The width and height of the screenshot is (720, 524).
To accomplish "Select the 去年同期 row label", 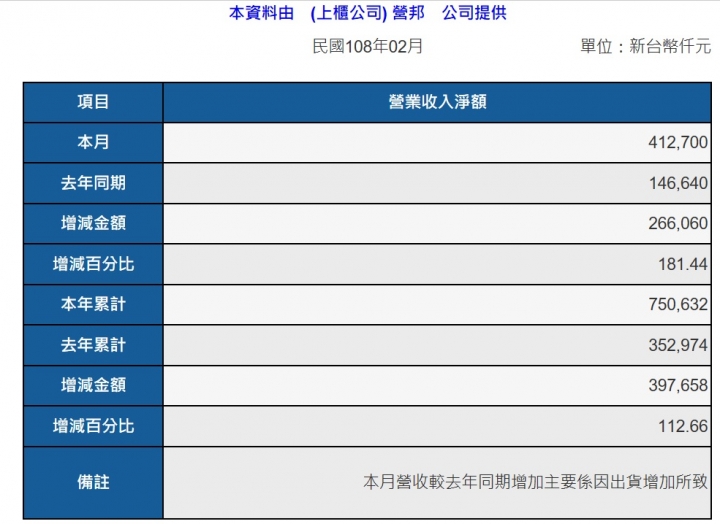I will pos(93,183).
